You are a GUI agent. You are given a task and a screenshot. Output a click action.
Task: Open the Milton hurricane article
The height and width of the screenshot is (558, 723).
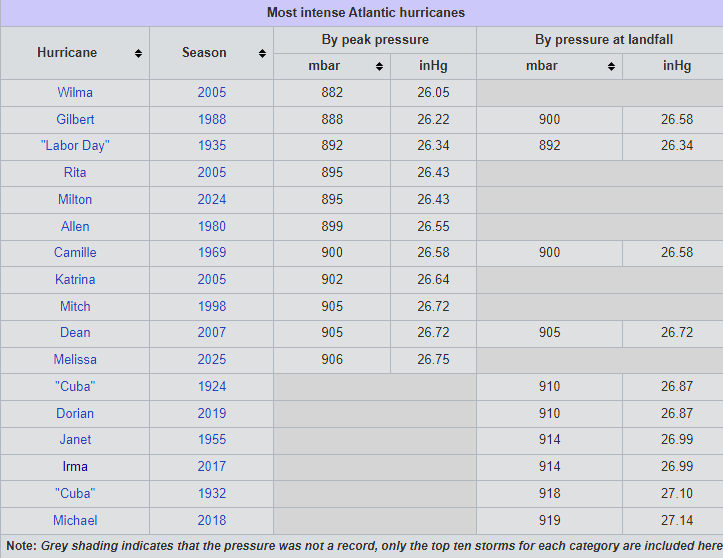[x=75, y=199]
